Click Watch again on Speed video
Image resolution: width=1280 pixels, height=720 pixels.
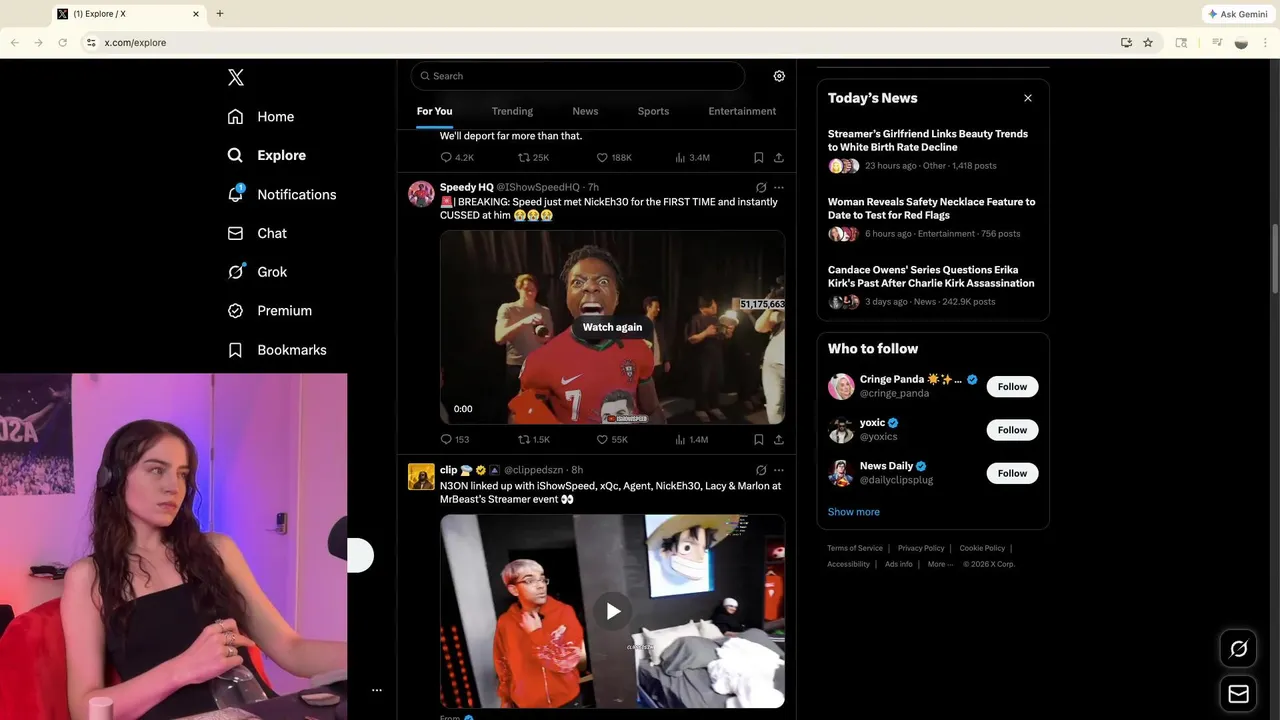tap(612, 327)
